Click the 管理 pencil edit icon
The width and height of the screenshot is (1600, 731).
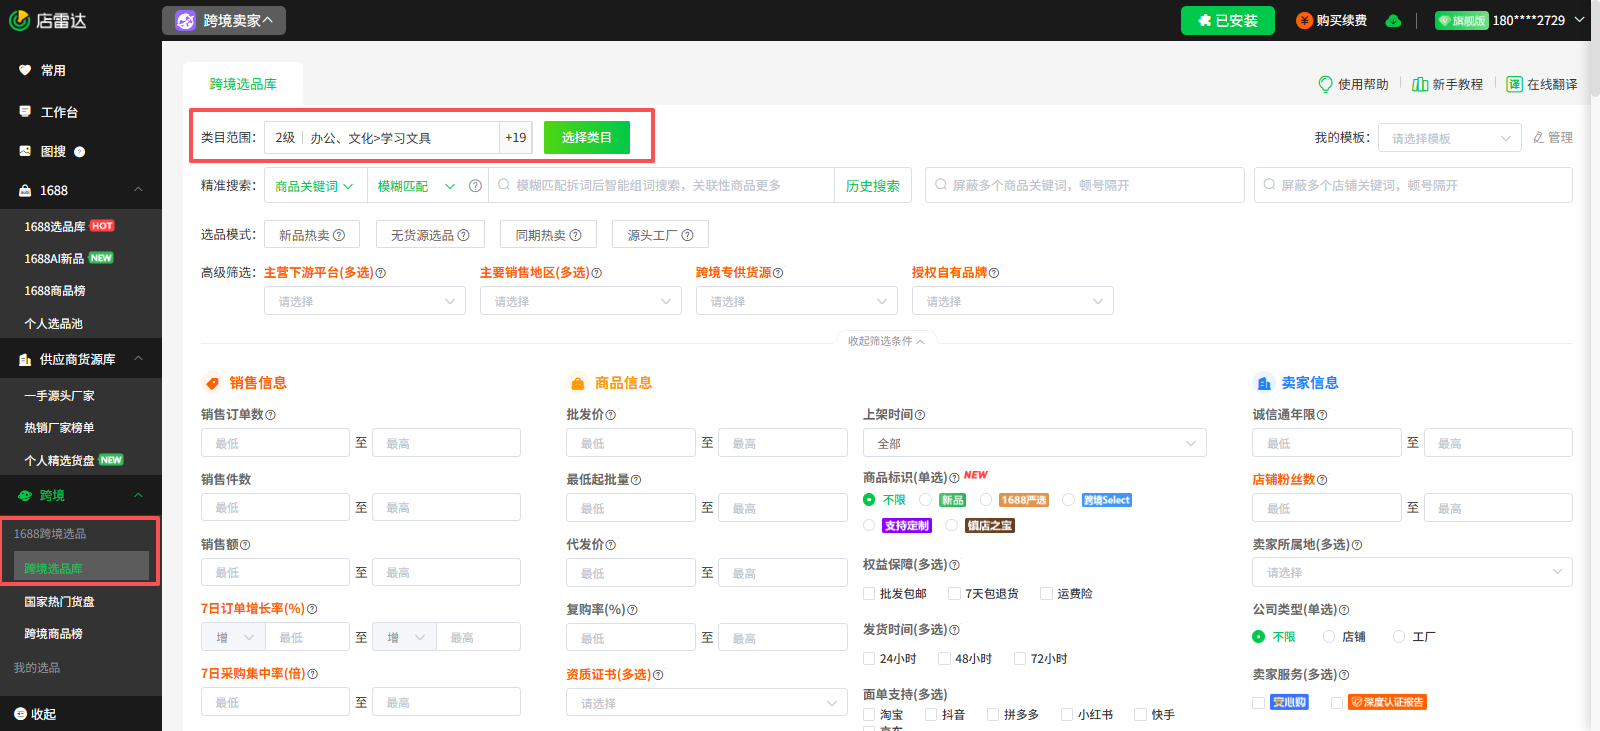pyautogui.click(x=1539, y=138)
